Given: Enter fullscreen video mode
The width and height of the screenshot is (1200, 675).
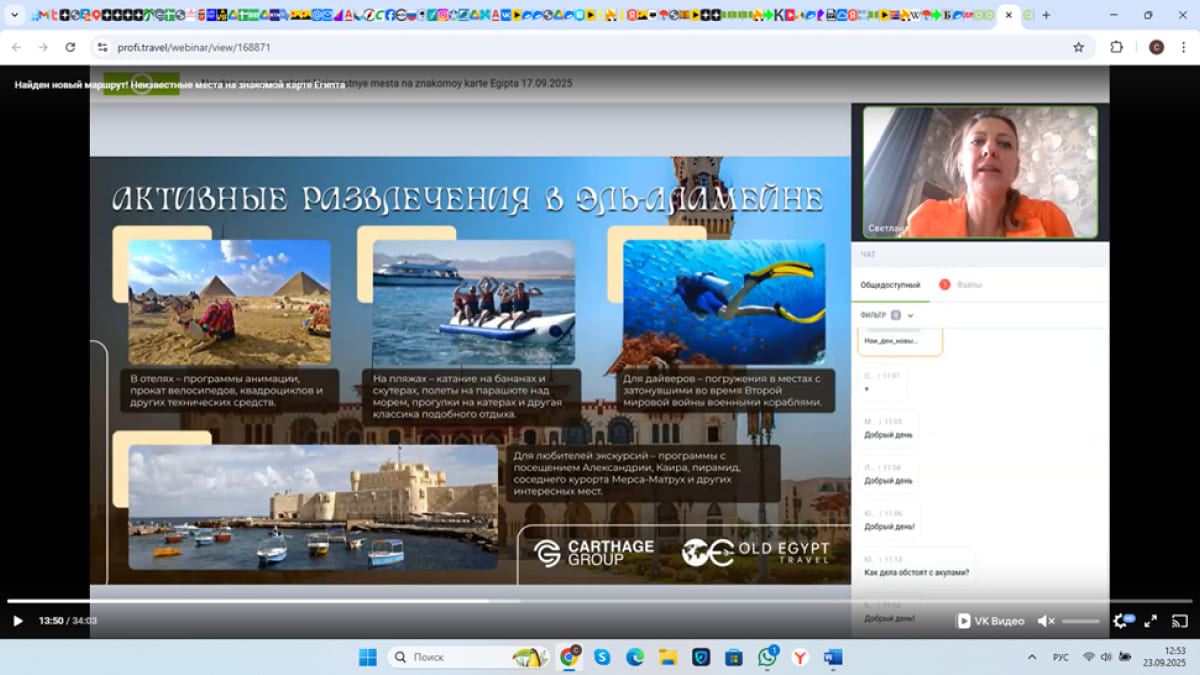Looking at the screenshot, I should coord(1151,621).
